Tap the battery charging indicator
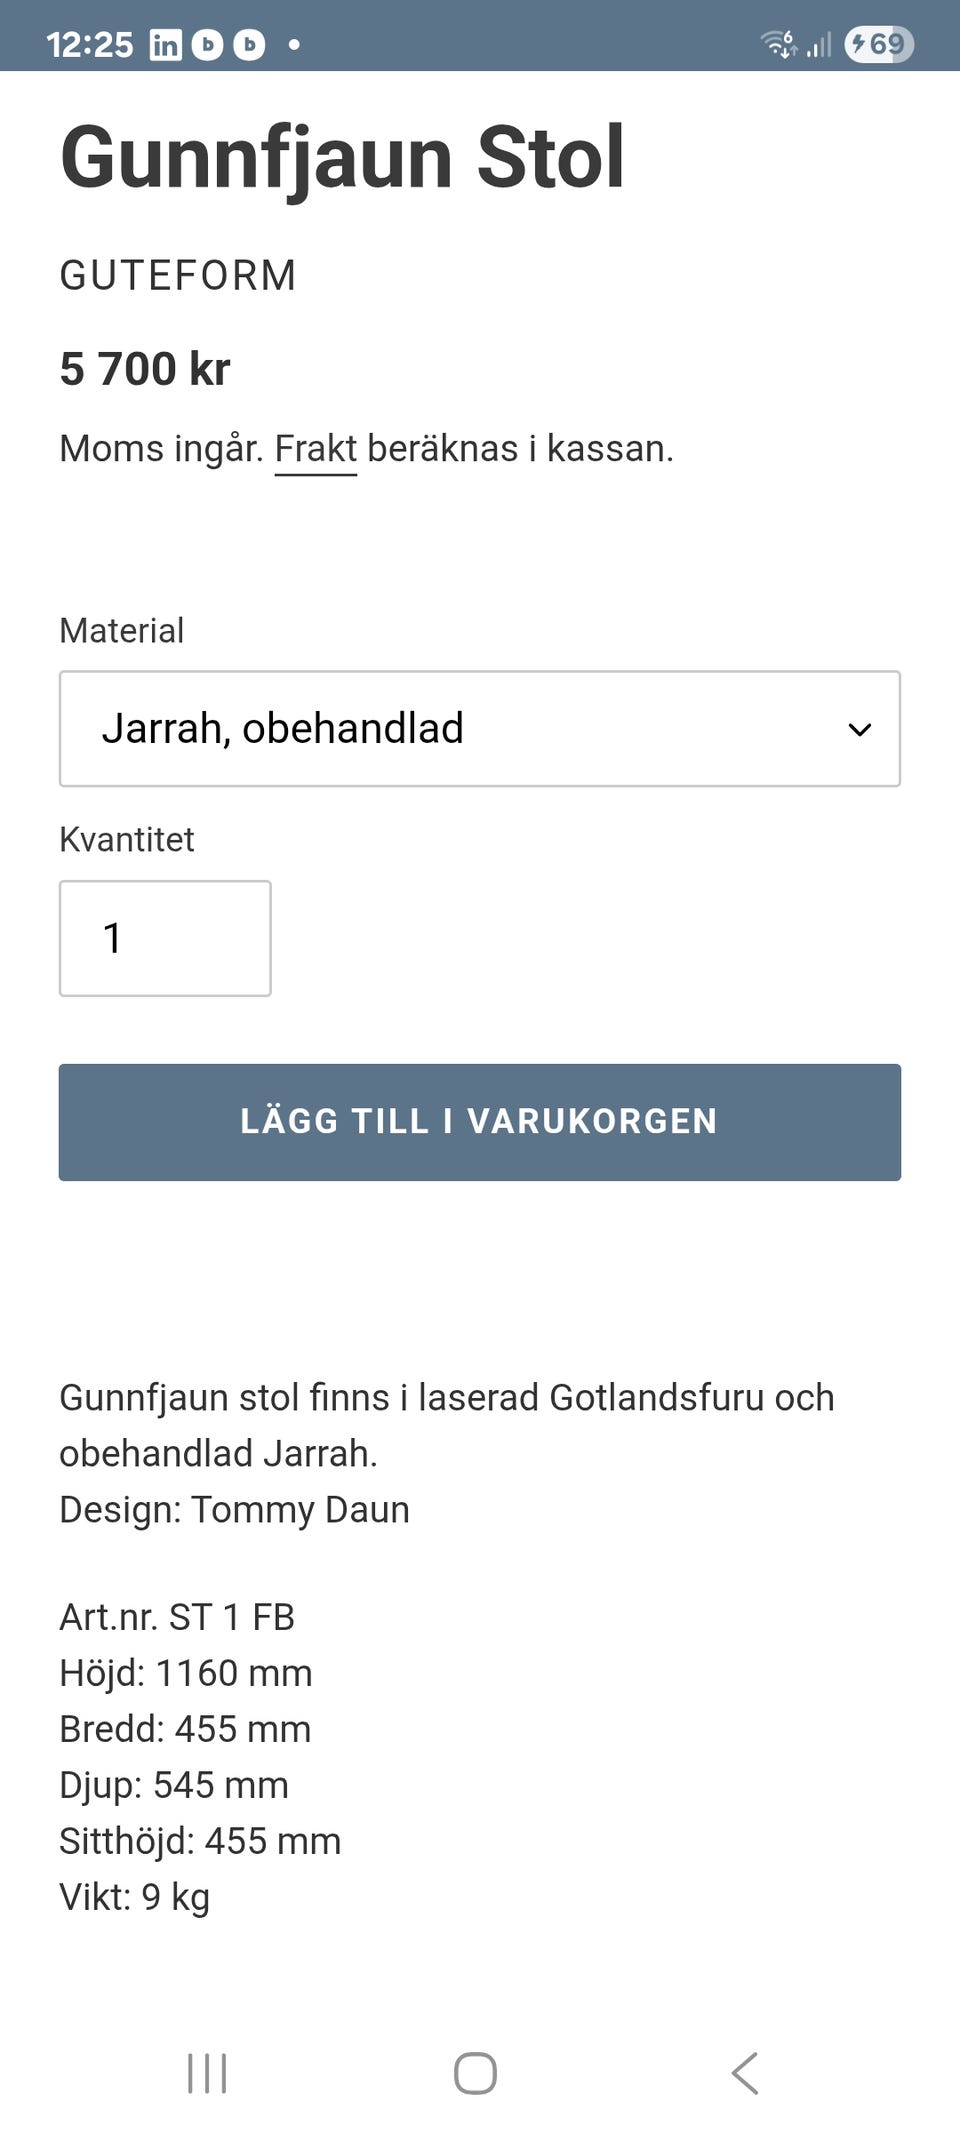This screenshot has width=960, height=2133. [879, 44]
